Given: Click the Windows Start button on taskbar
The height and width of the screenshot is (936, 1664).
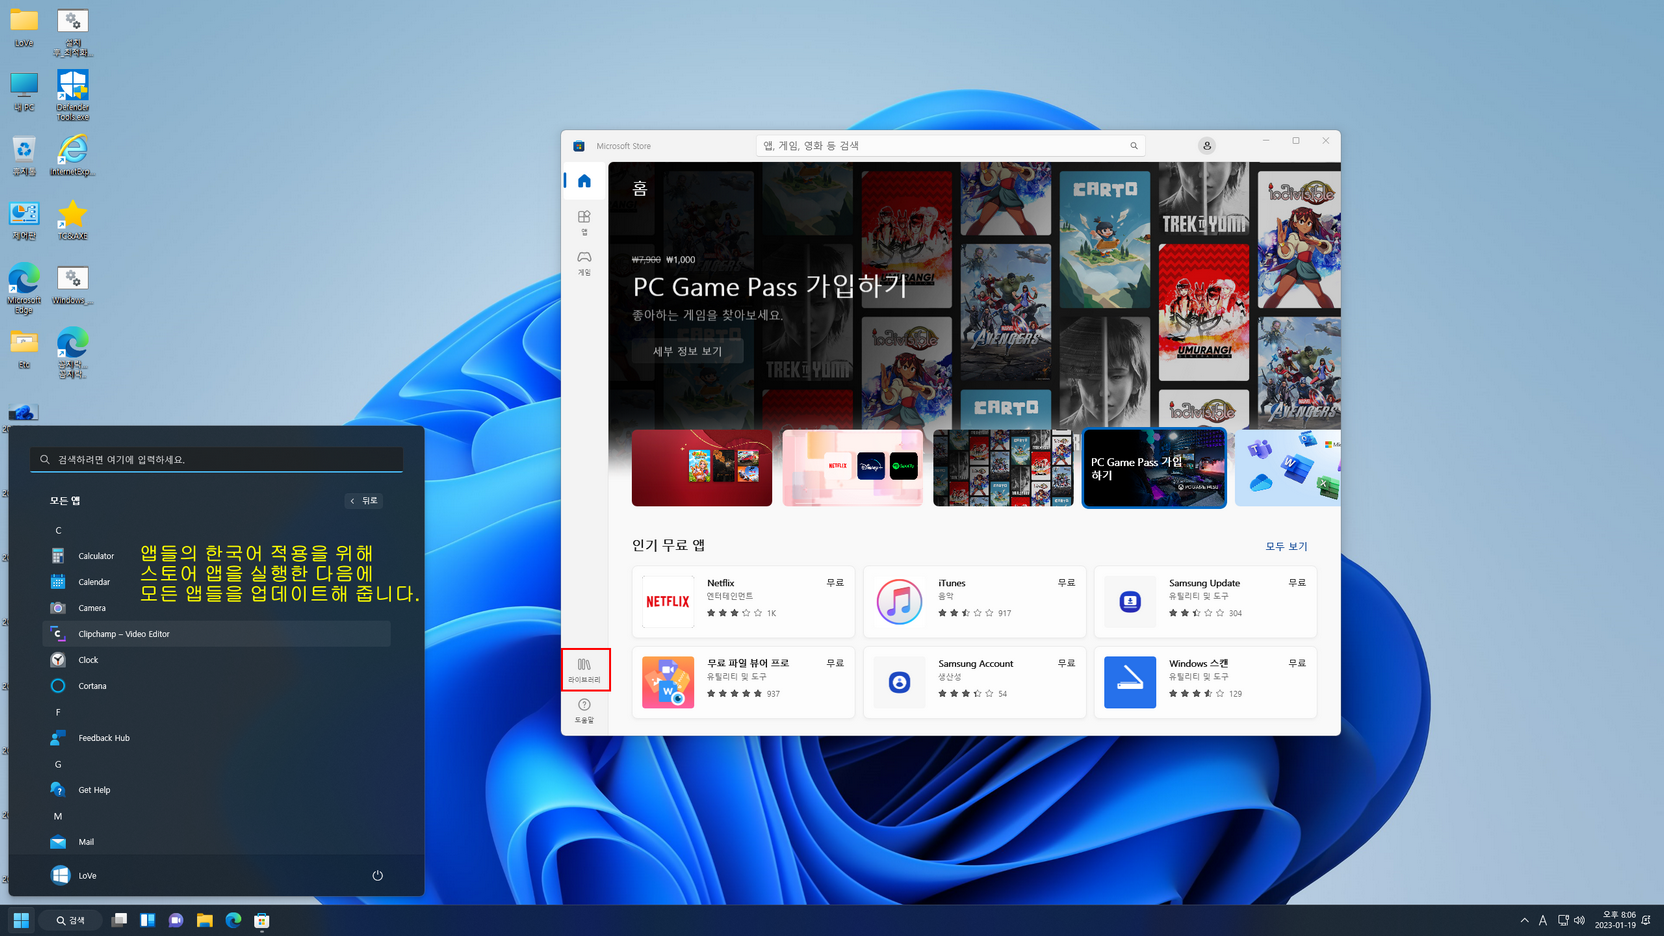Looking at the screenshot, I should point(21,920).
